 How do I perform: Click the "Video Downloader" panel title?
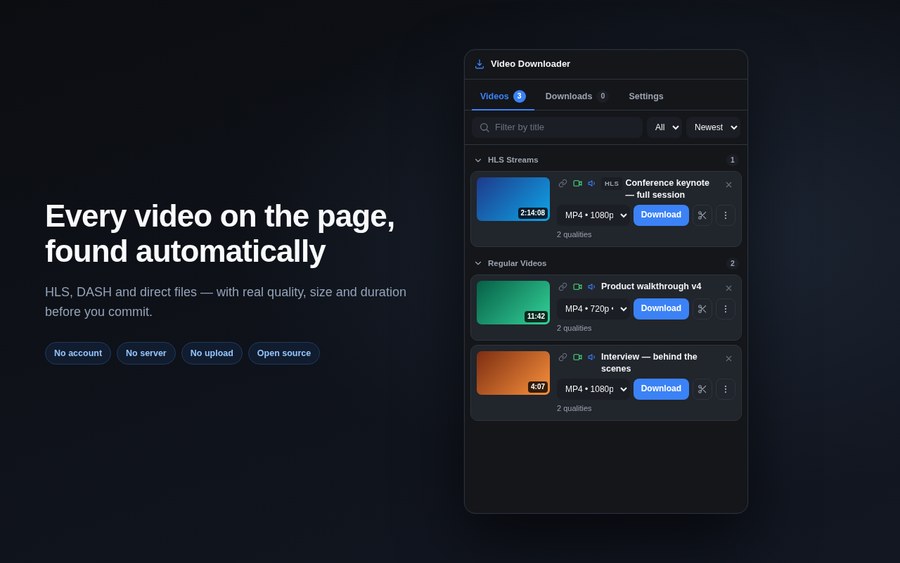(530, 64)
